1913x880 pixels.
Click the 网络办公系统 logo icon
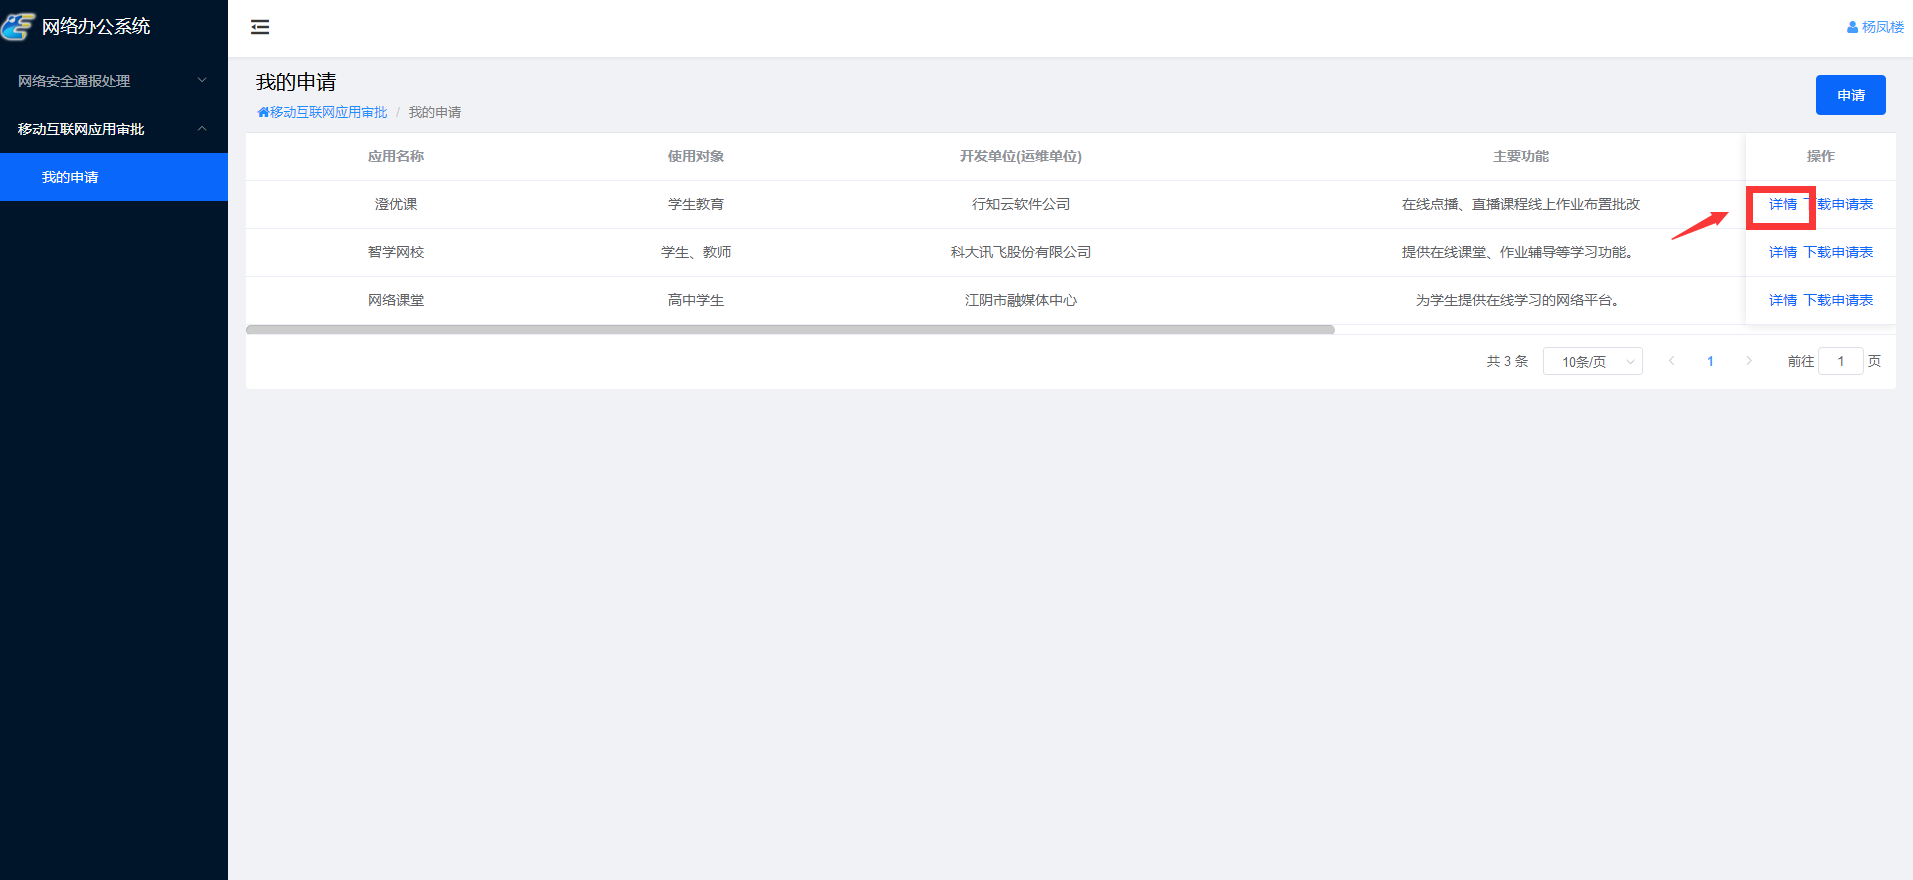(18, 26)
